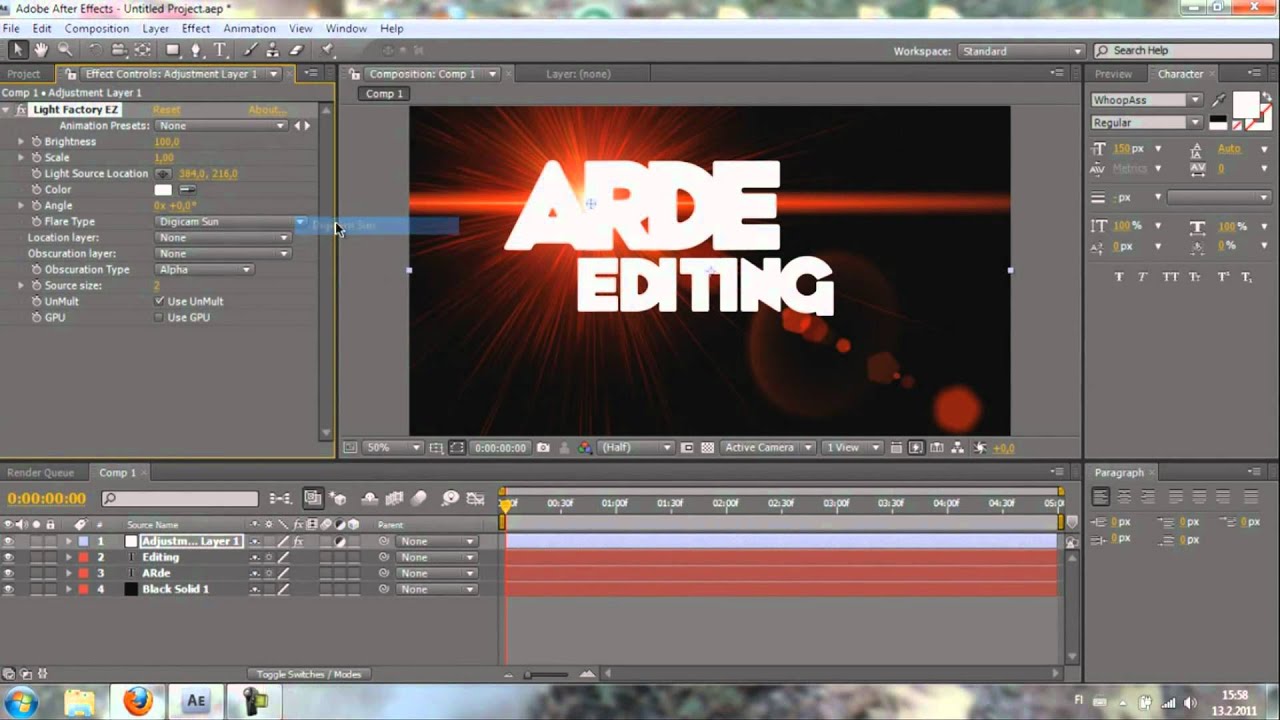Click the About link for Light Factory EZ

pyautogui.click(x=267, y=110)
